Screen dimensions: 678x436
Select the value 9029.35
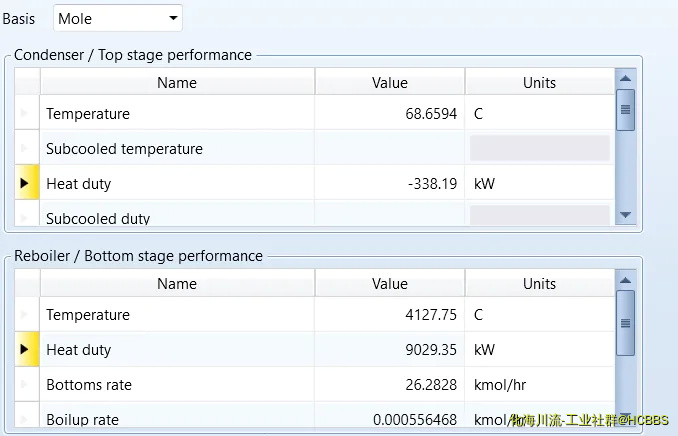click(431, 349)
